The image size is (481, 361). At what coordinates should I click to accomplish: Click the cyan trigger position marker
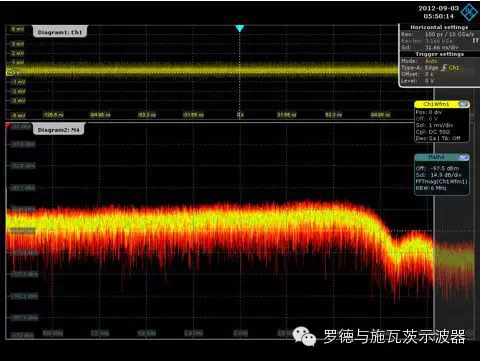tap(239, 28)
